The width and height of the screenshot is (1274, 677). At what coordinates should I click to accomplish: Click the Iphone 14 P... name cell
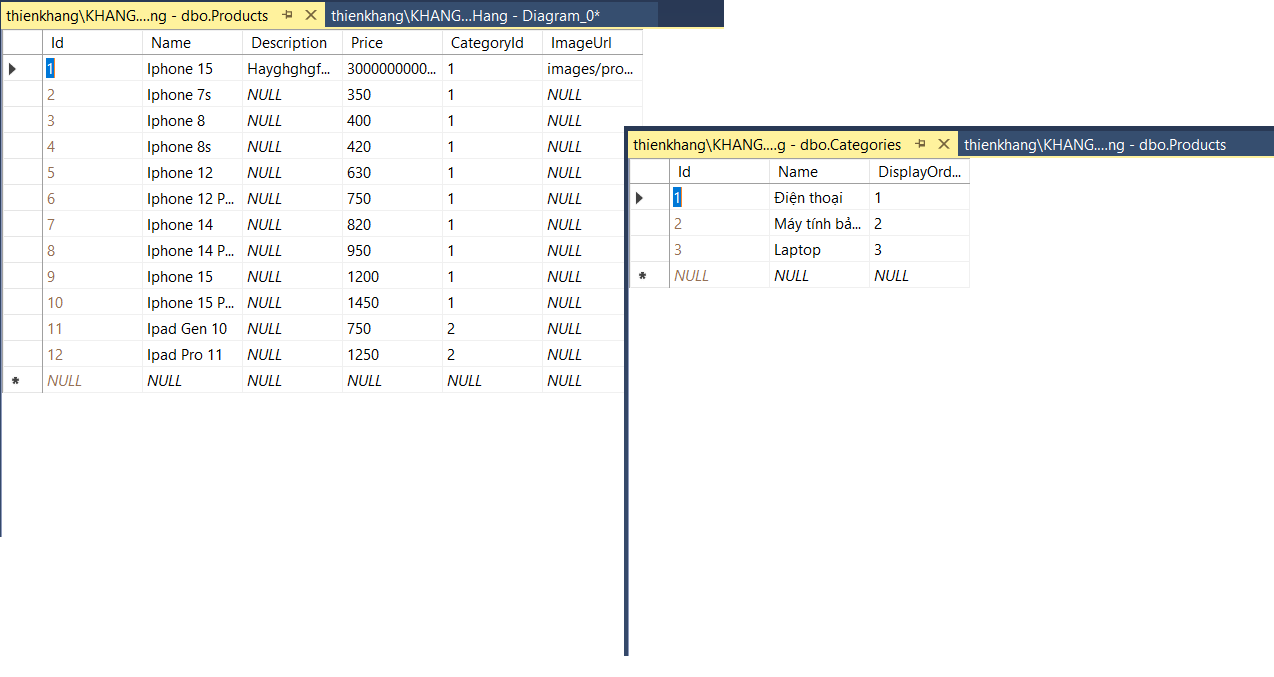[192, 251]
